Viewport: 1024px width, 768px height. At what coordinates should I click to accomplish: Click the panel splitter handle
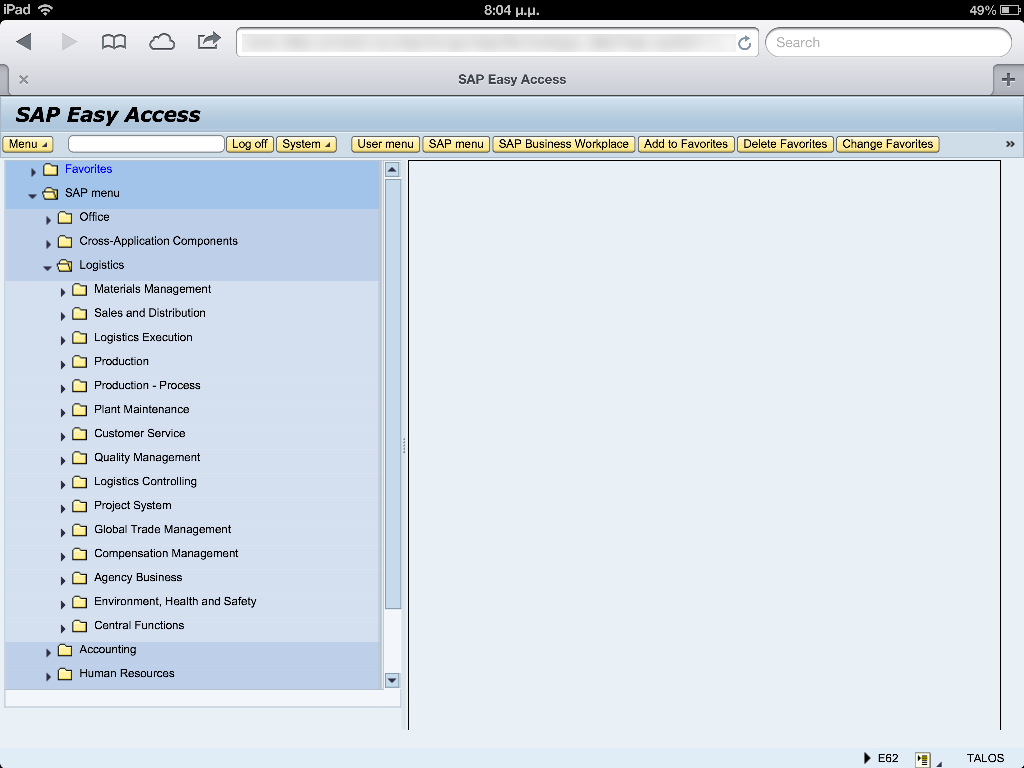(x=404, y=445)
